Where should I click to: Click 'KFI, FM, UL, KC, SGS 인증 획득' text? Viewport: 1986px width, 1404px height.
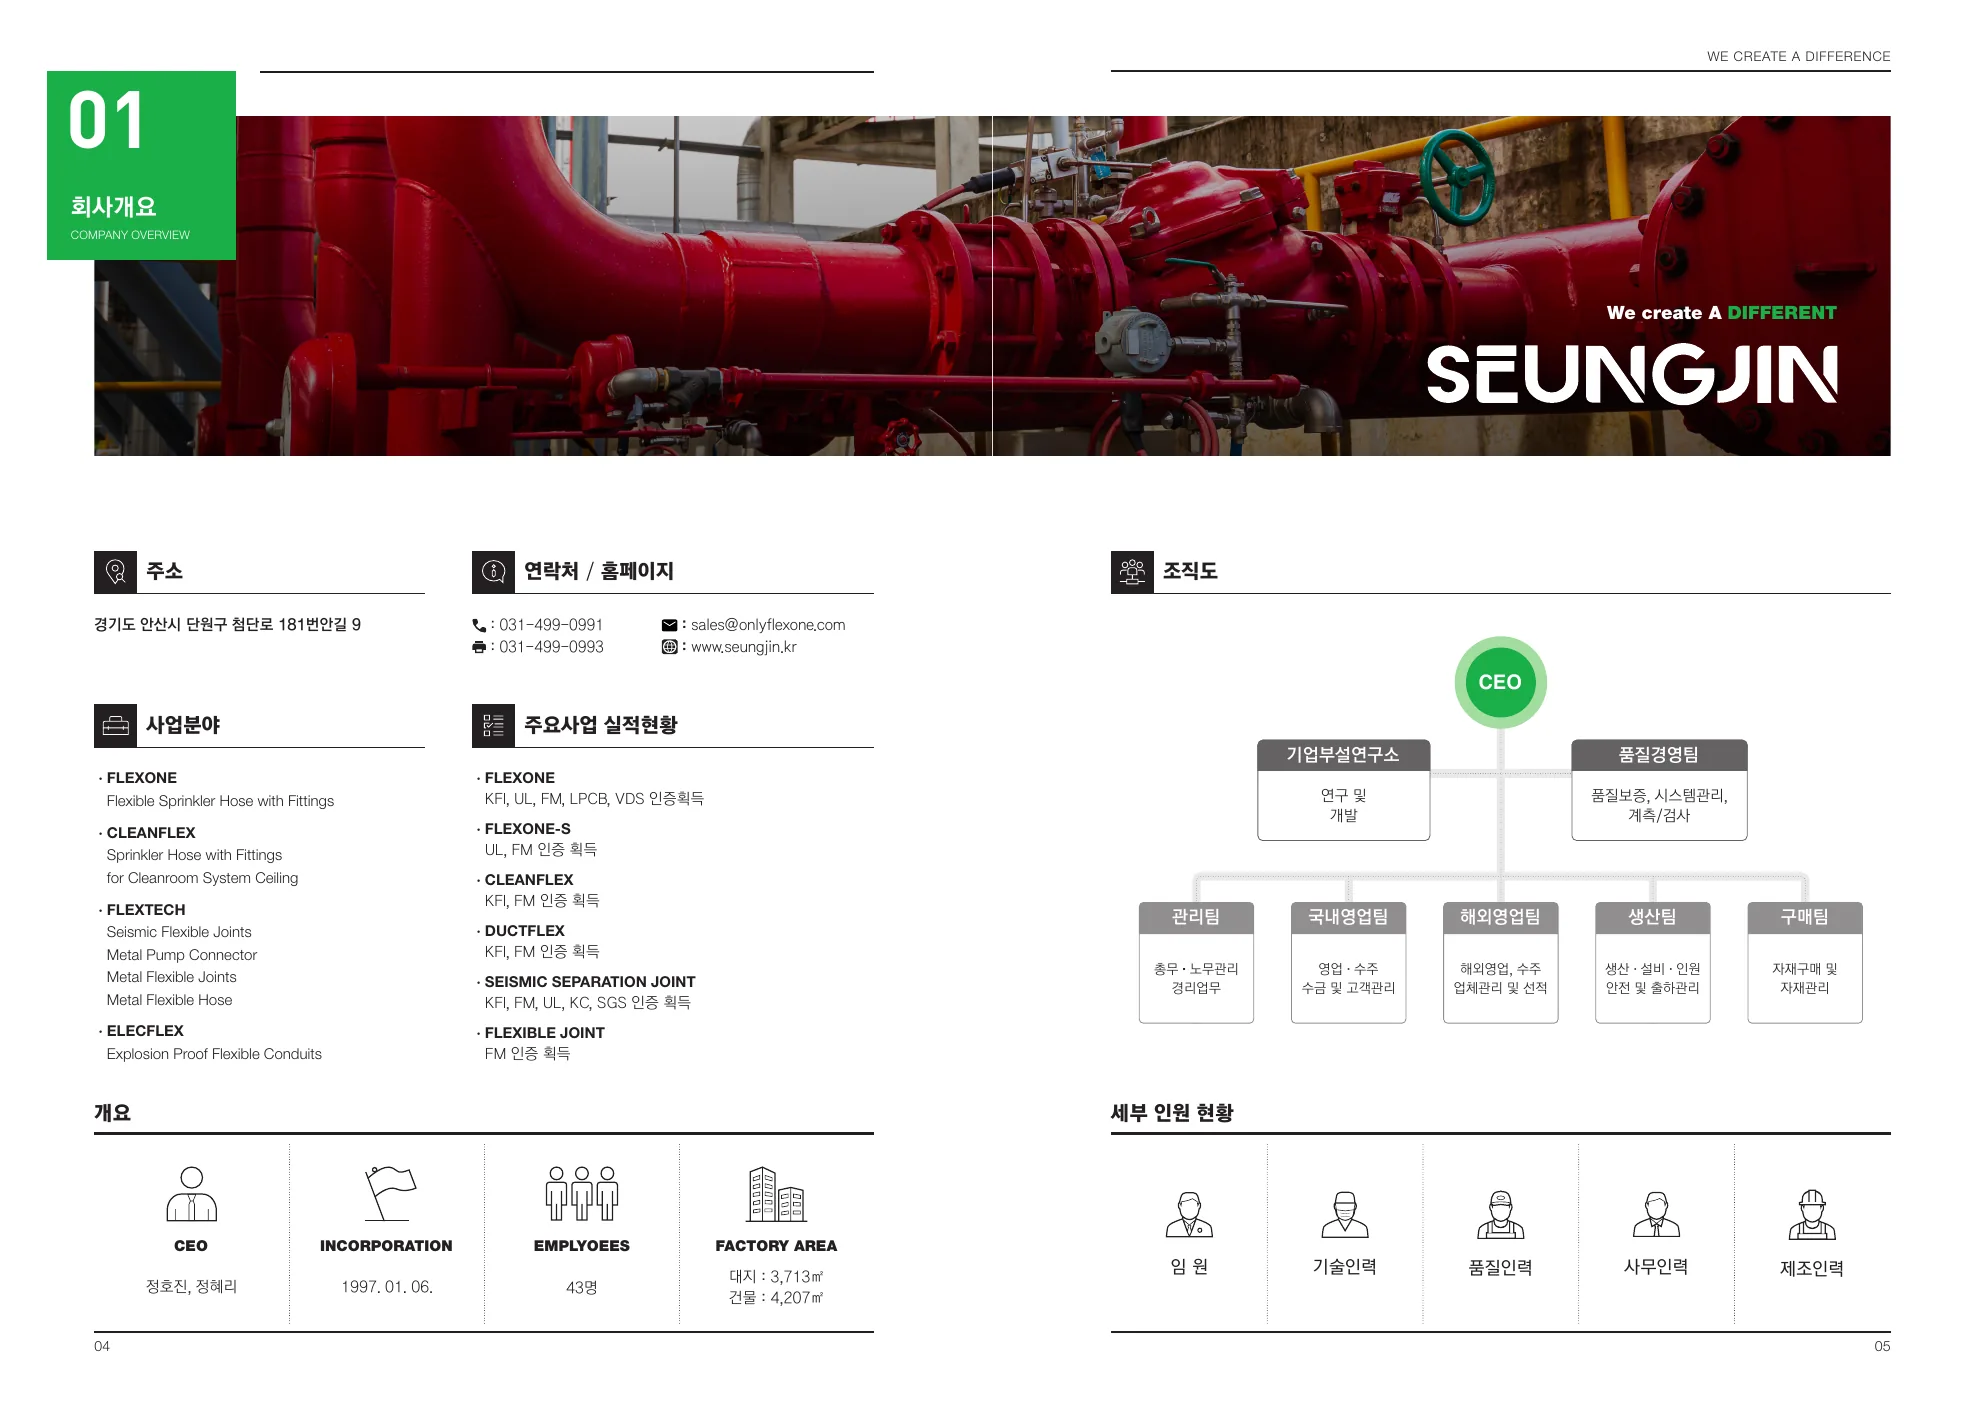(587, 1003)
